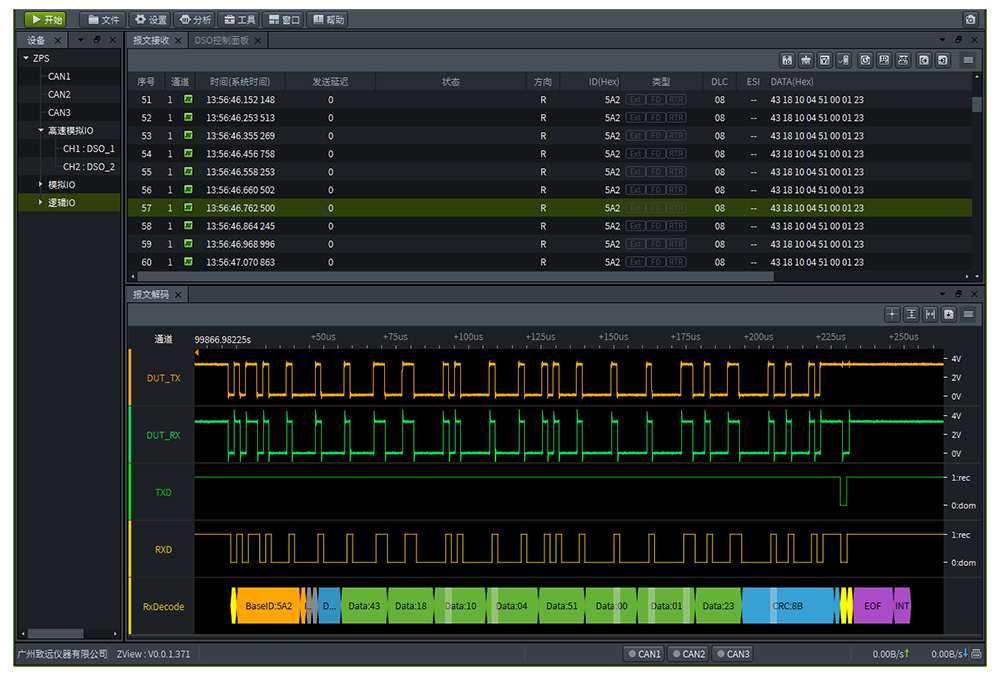This screenshot has width=1000, height=676.
Task: Open the 帮助 menu
Action: (x=328, y=20)
